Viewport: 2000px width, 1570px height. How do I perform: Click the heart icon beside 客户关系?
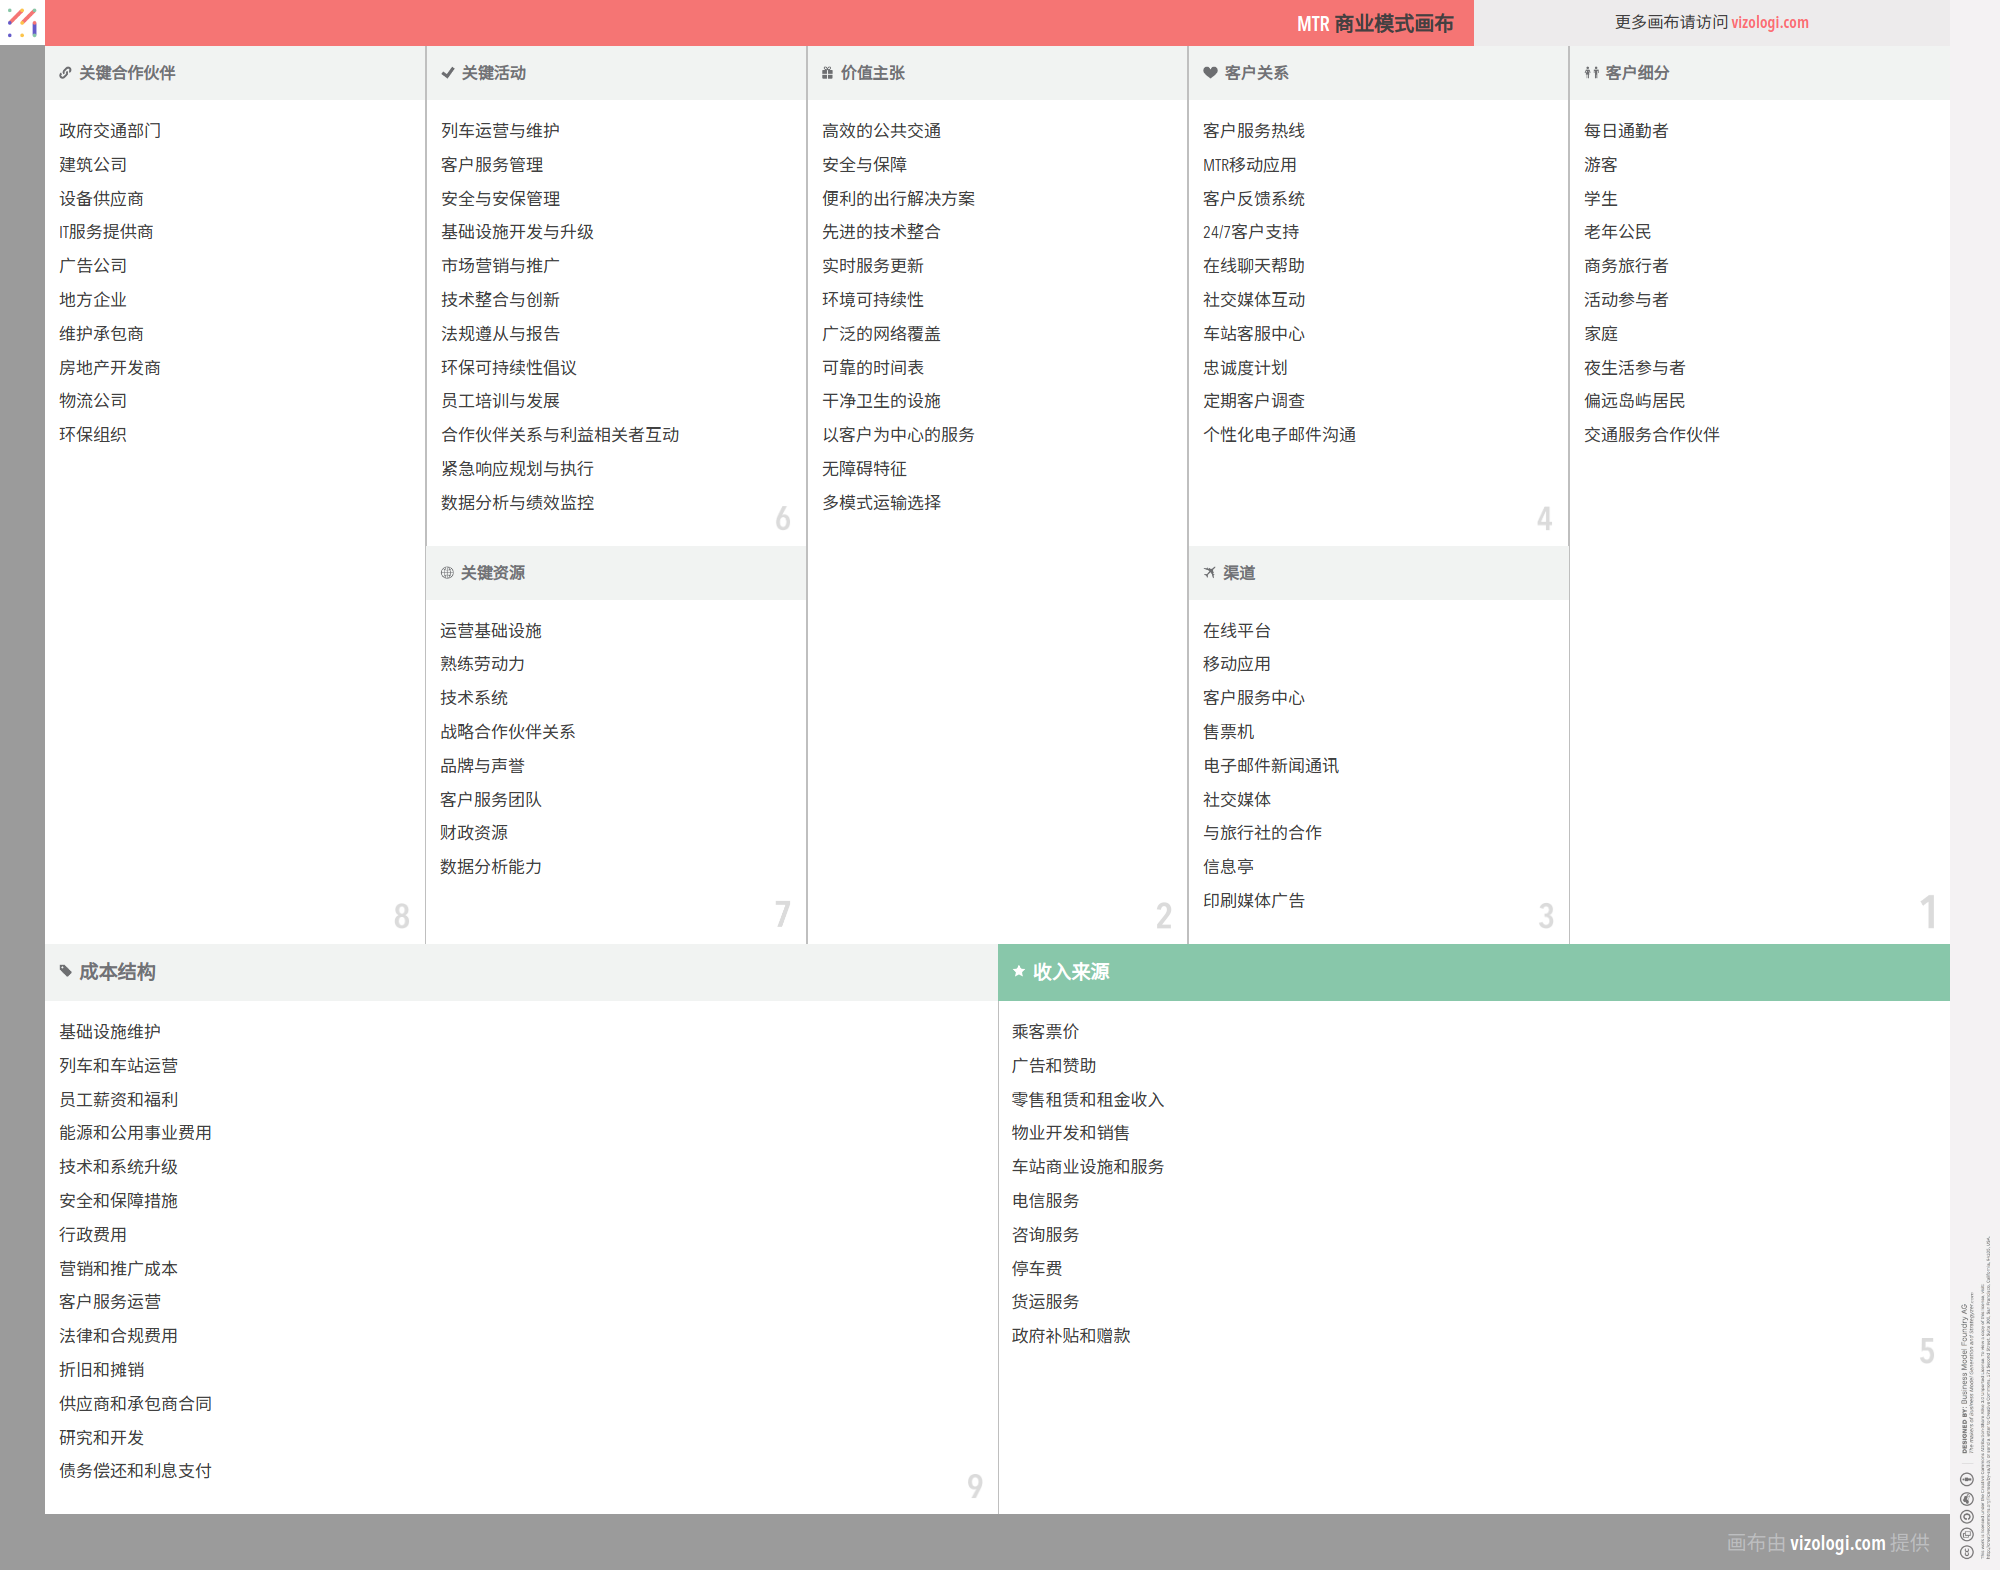(x=1210, y=73)
